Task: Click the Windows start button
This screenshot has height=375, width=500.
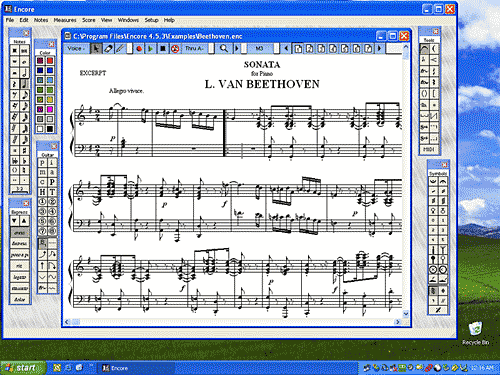Action: pos(23,368)
